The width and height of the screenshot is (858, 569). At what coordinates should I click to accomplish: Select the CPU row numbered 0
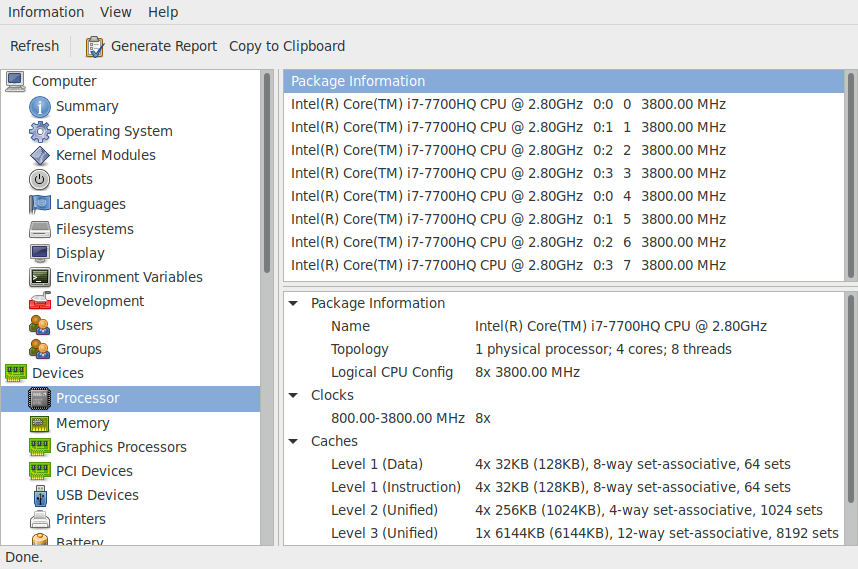click(x=564, y=104)
